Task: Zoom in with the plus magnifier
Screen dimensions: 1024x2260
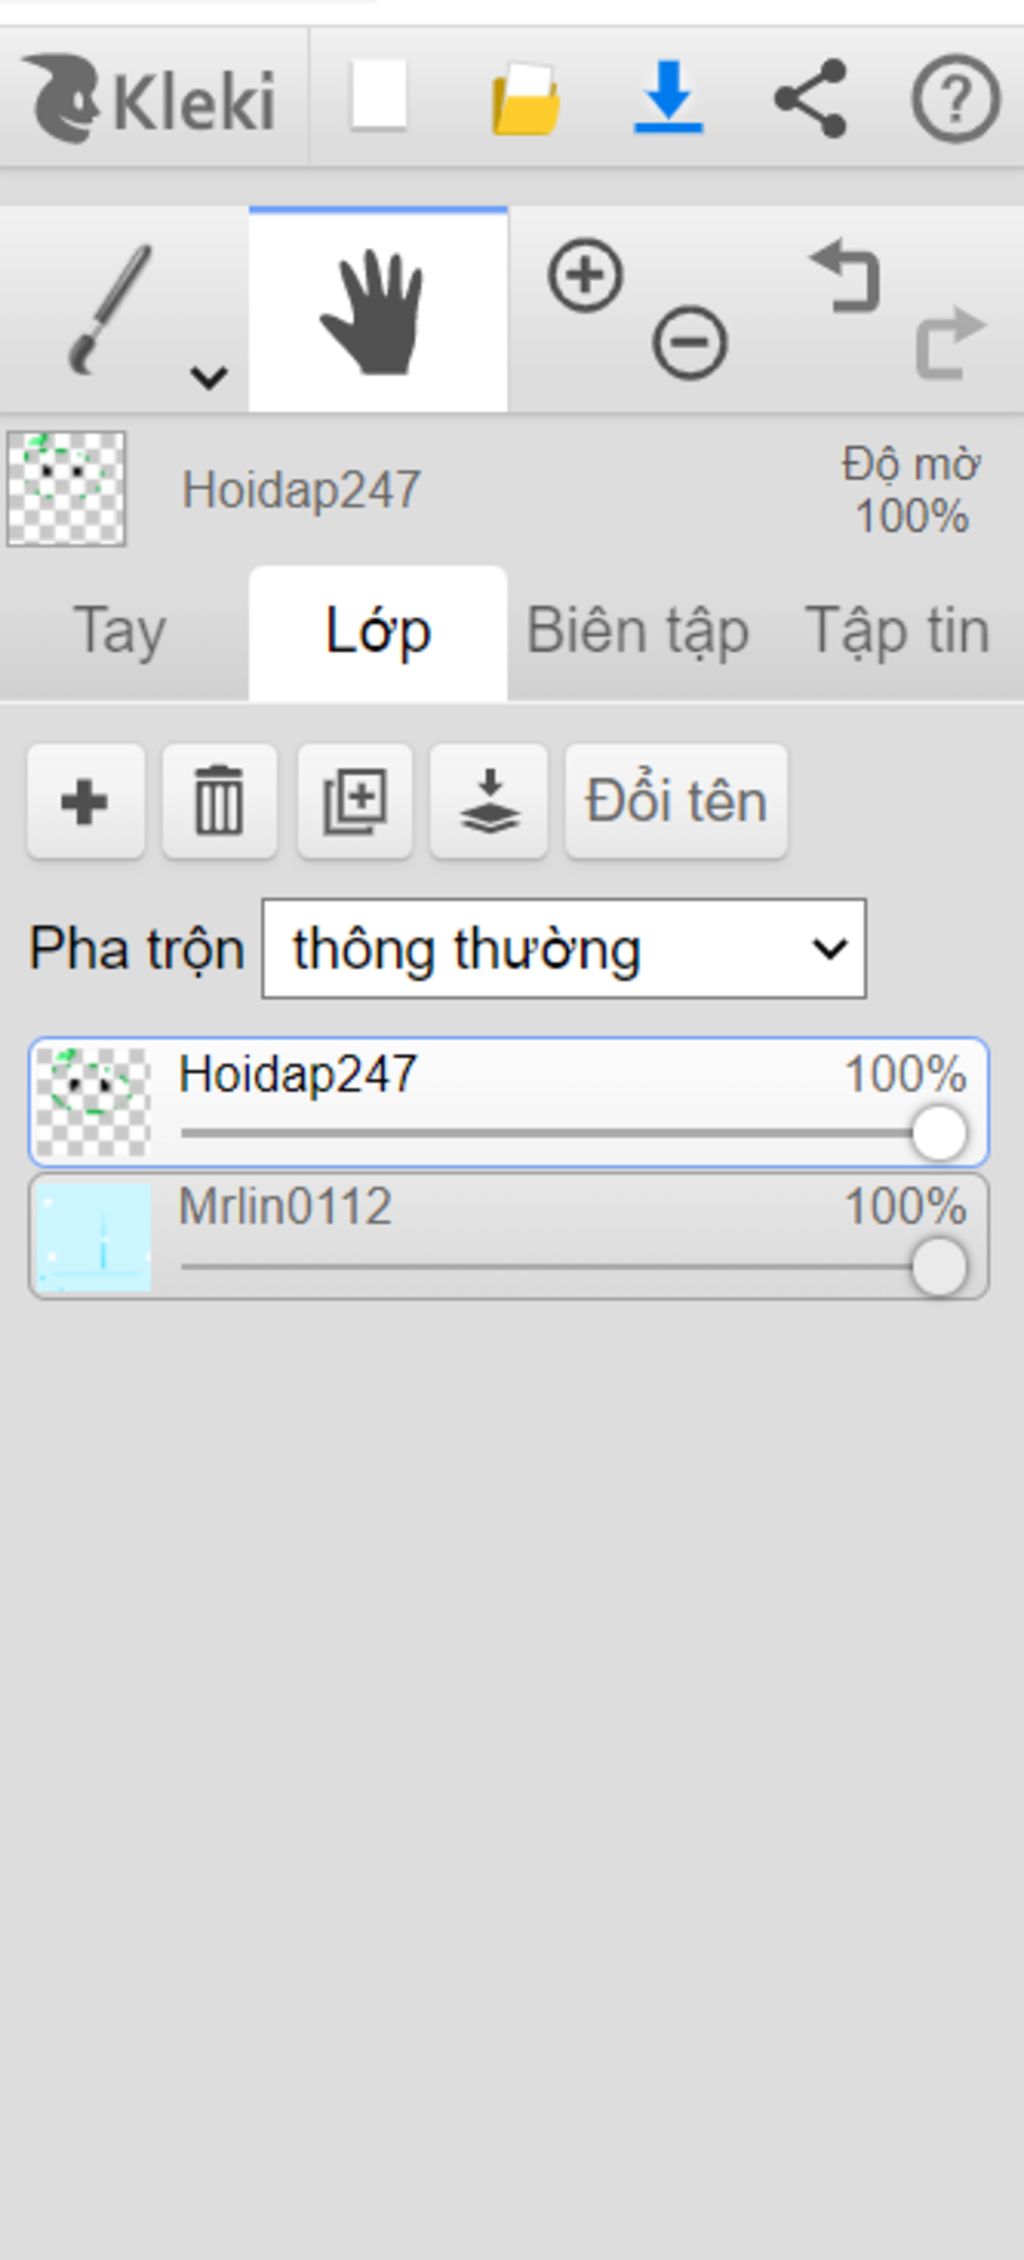Action: point(586,275)
